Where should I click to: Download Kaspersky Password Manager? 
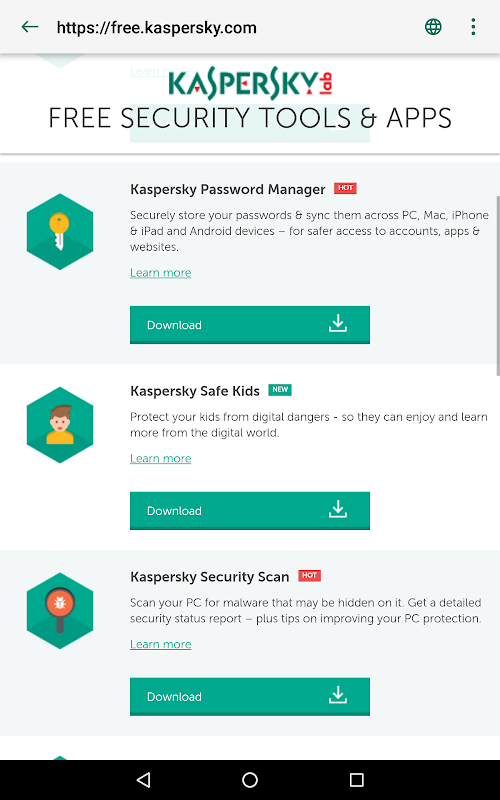250,325
